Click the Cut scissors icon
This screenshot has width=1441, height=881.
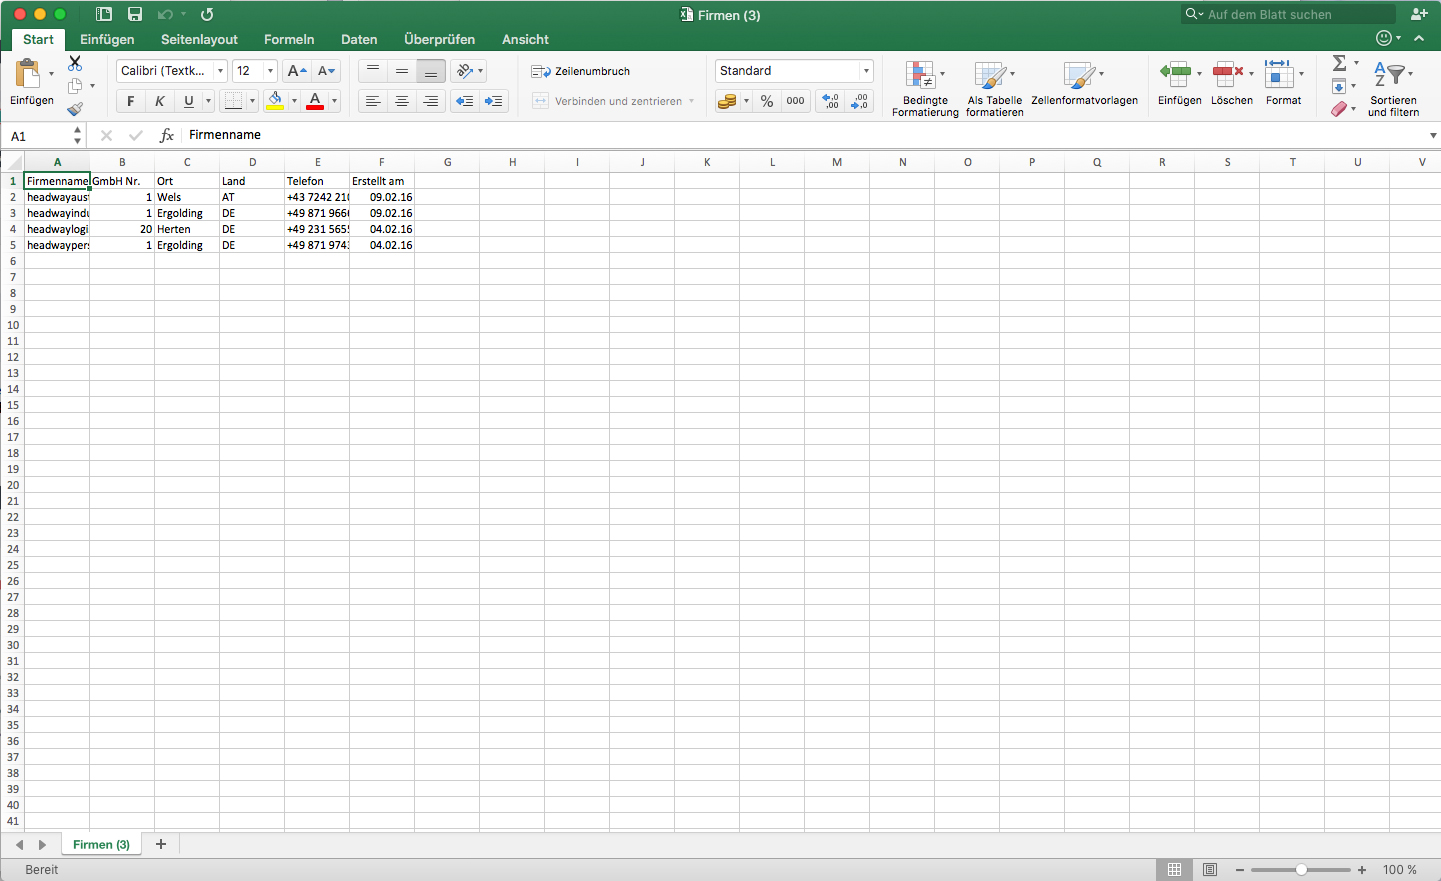[x=75, y=63]
